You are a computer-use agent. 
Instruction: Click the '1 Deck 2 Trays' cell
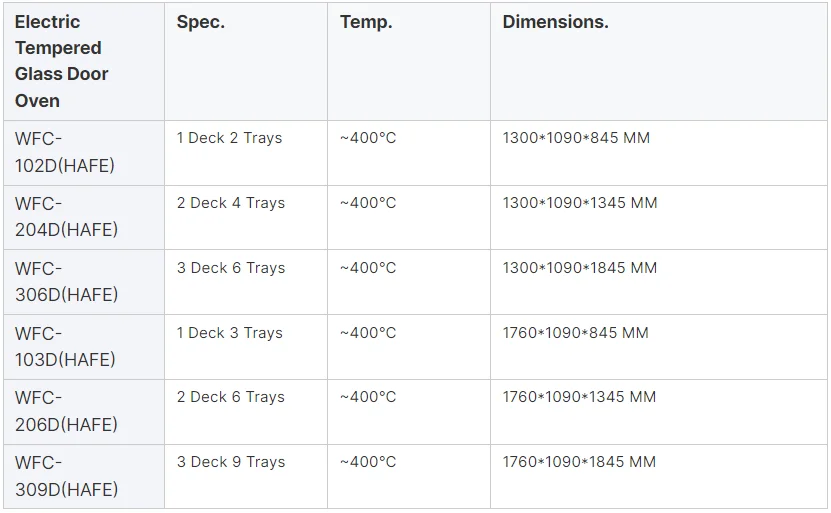click(x=229, y=138)
